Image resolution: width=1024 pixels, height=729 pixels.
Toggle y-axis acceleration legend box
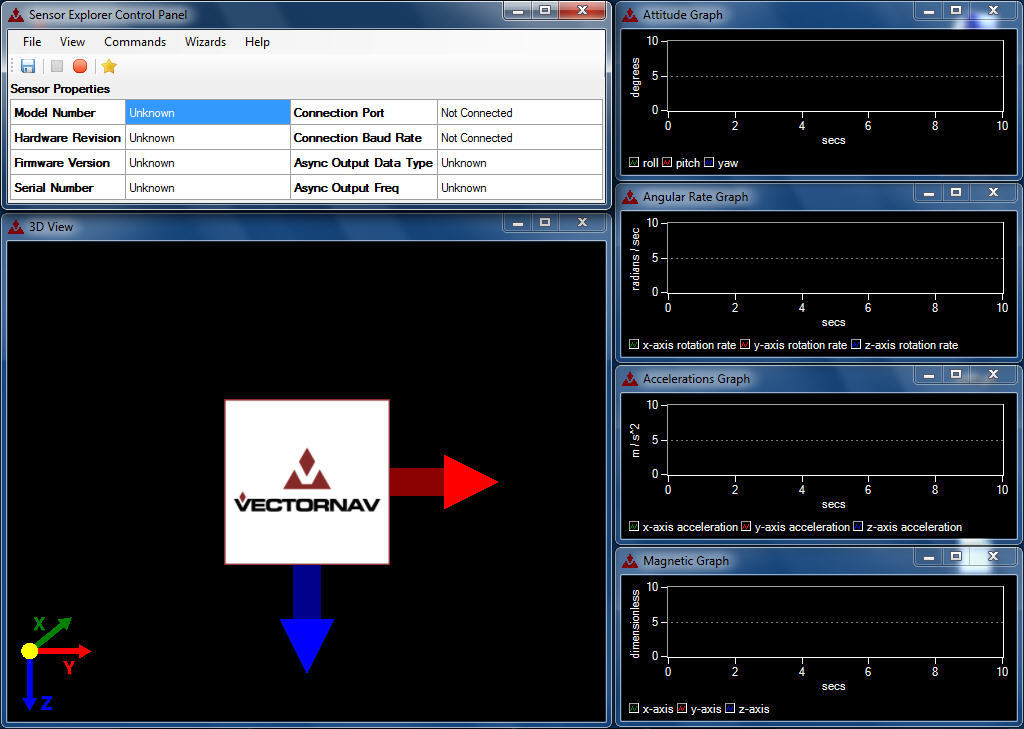coord(746,526)
